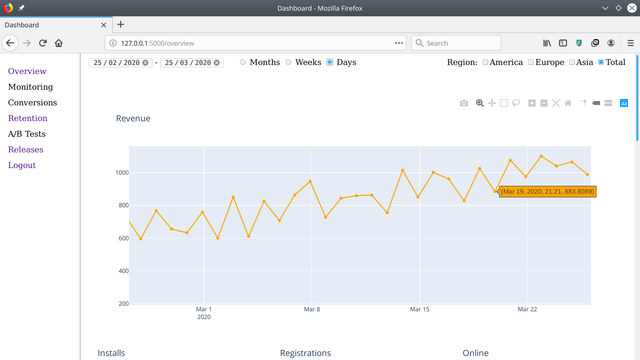The width and height of the screenshot is (640, 360).
Task: Select the Pan tool in chart modebar
Action: coord(492,103)
